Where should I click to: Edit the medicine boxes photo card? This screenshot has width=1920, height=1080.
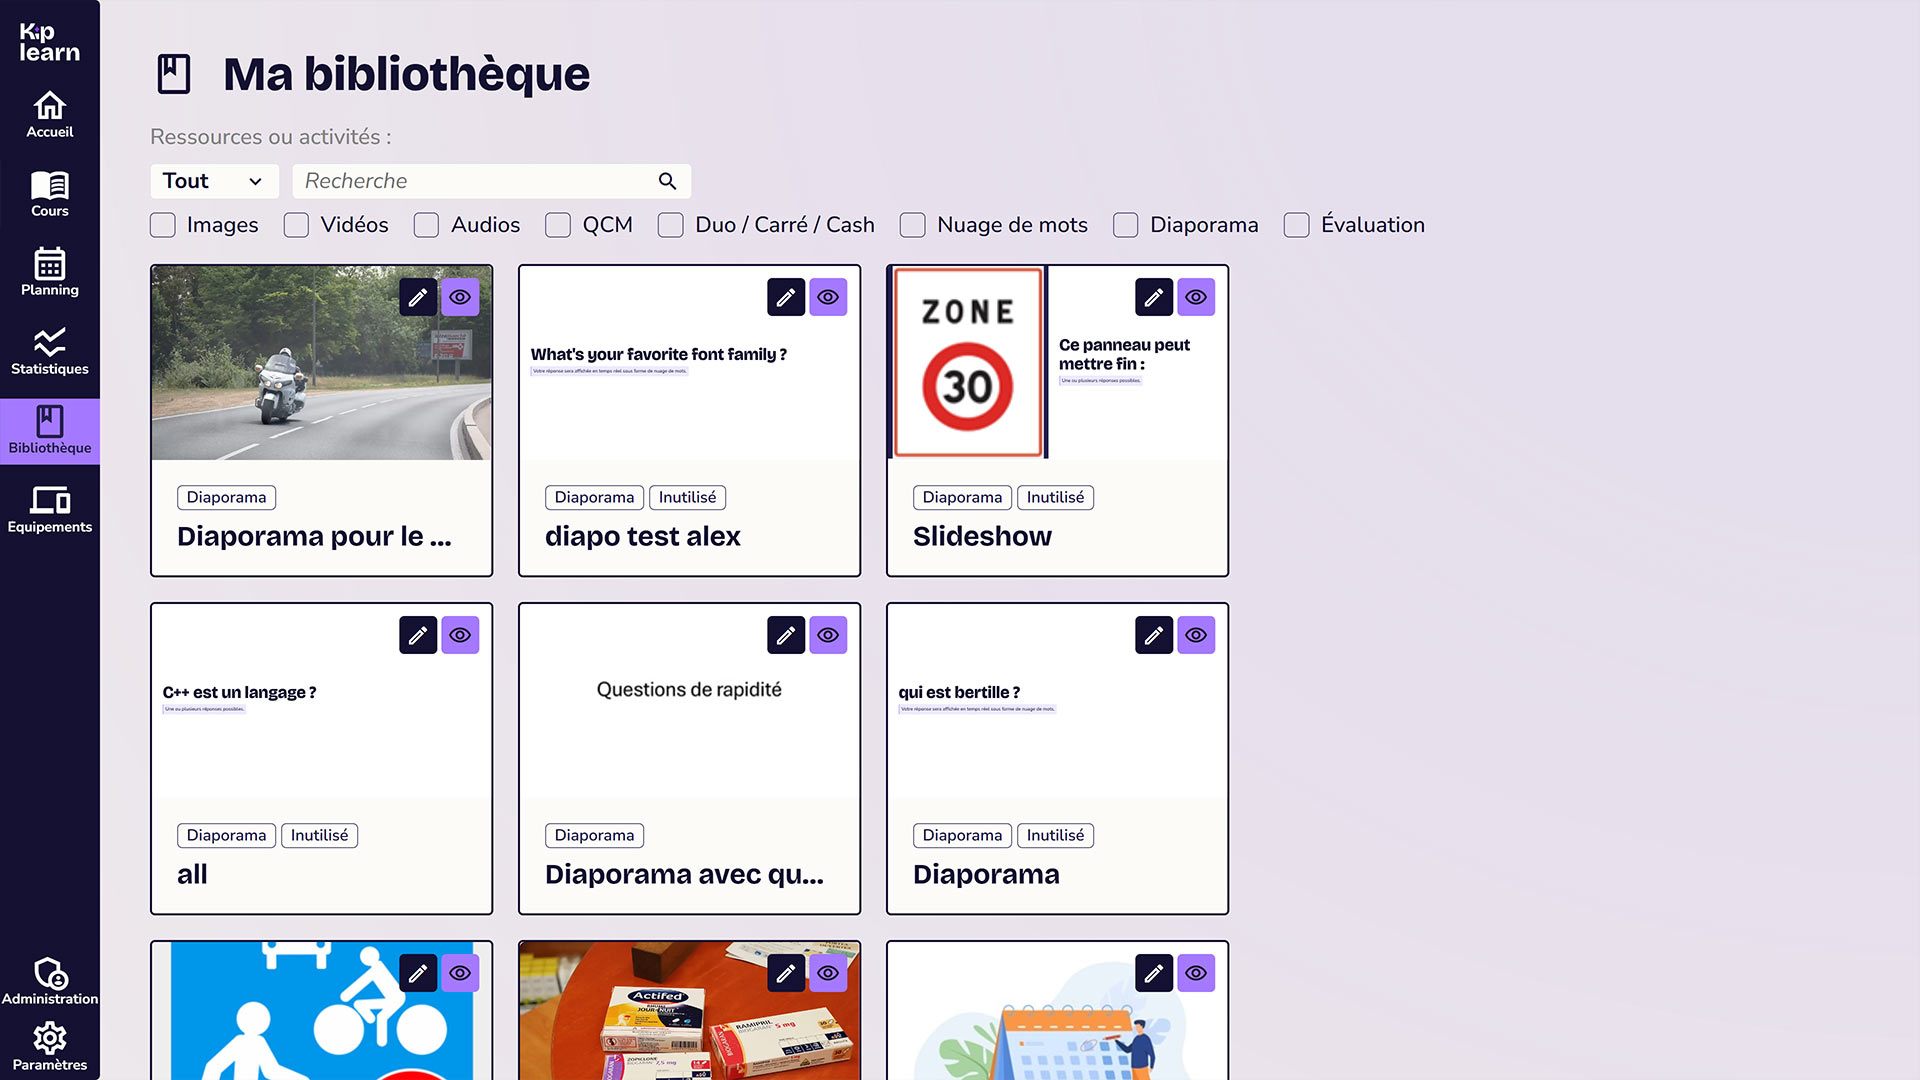tap(786, 973)
